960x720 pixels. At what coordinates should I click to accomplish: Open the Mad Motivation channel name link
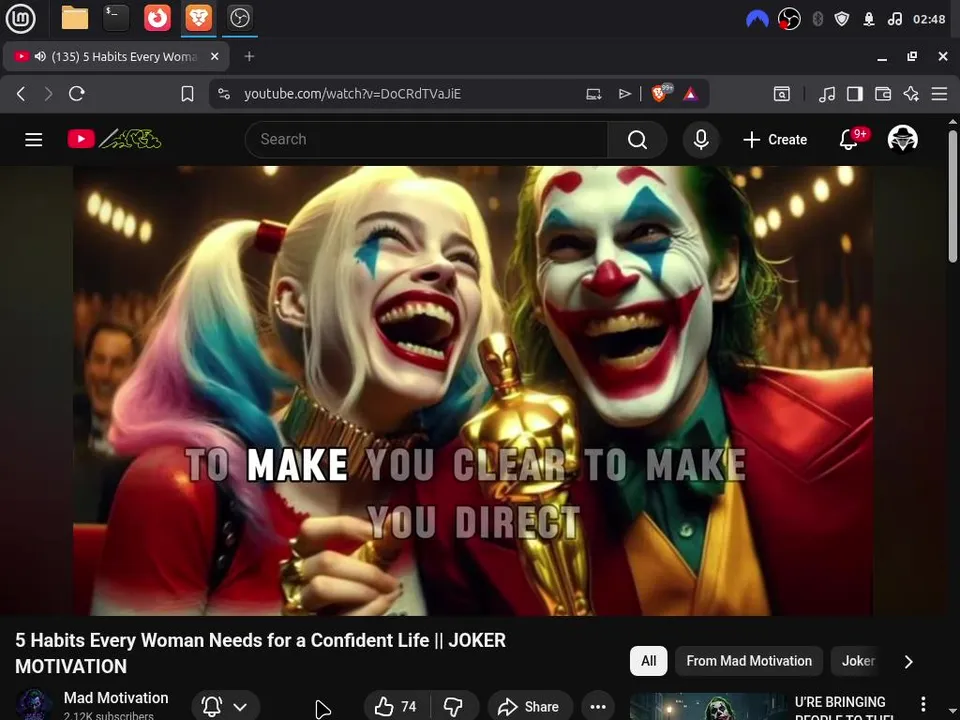[x=116, y=698]
